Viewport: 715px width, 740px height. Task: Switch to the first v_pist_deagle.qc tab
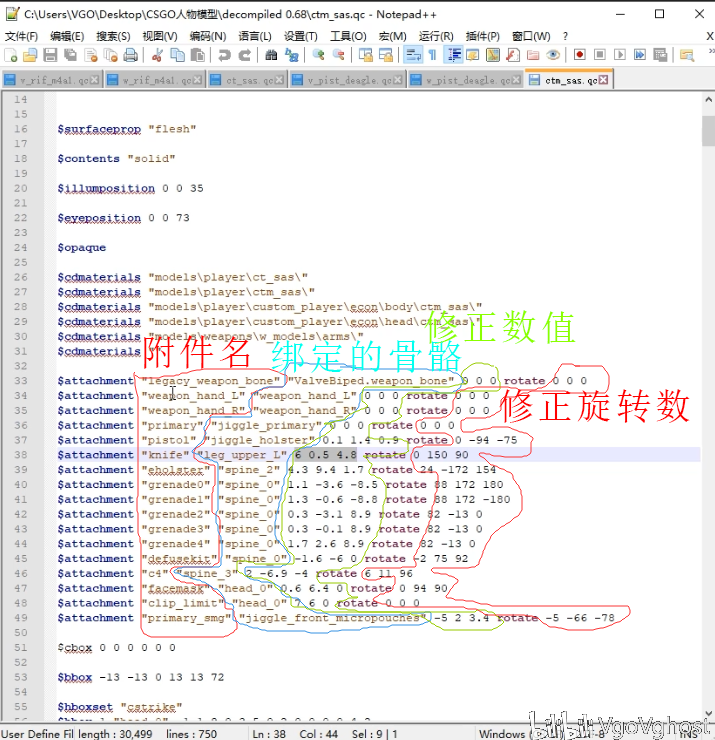pos(348,80)
